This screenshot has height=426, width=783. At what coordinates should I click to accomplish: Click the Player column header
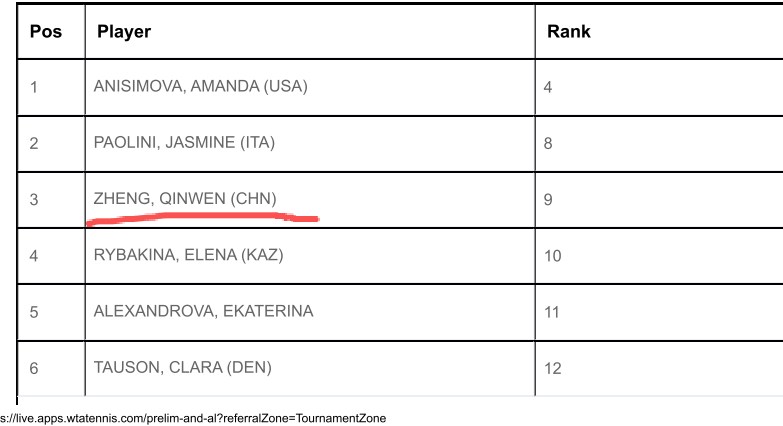(124, 31)
